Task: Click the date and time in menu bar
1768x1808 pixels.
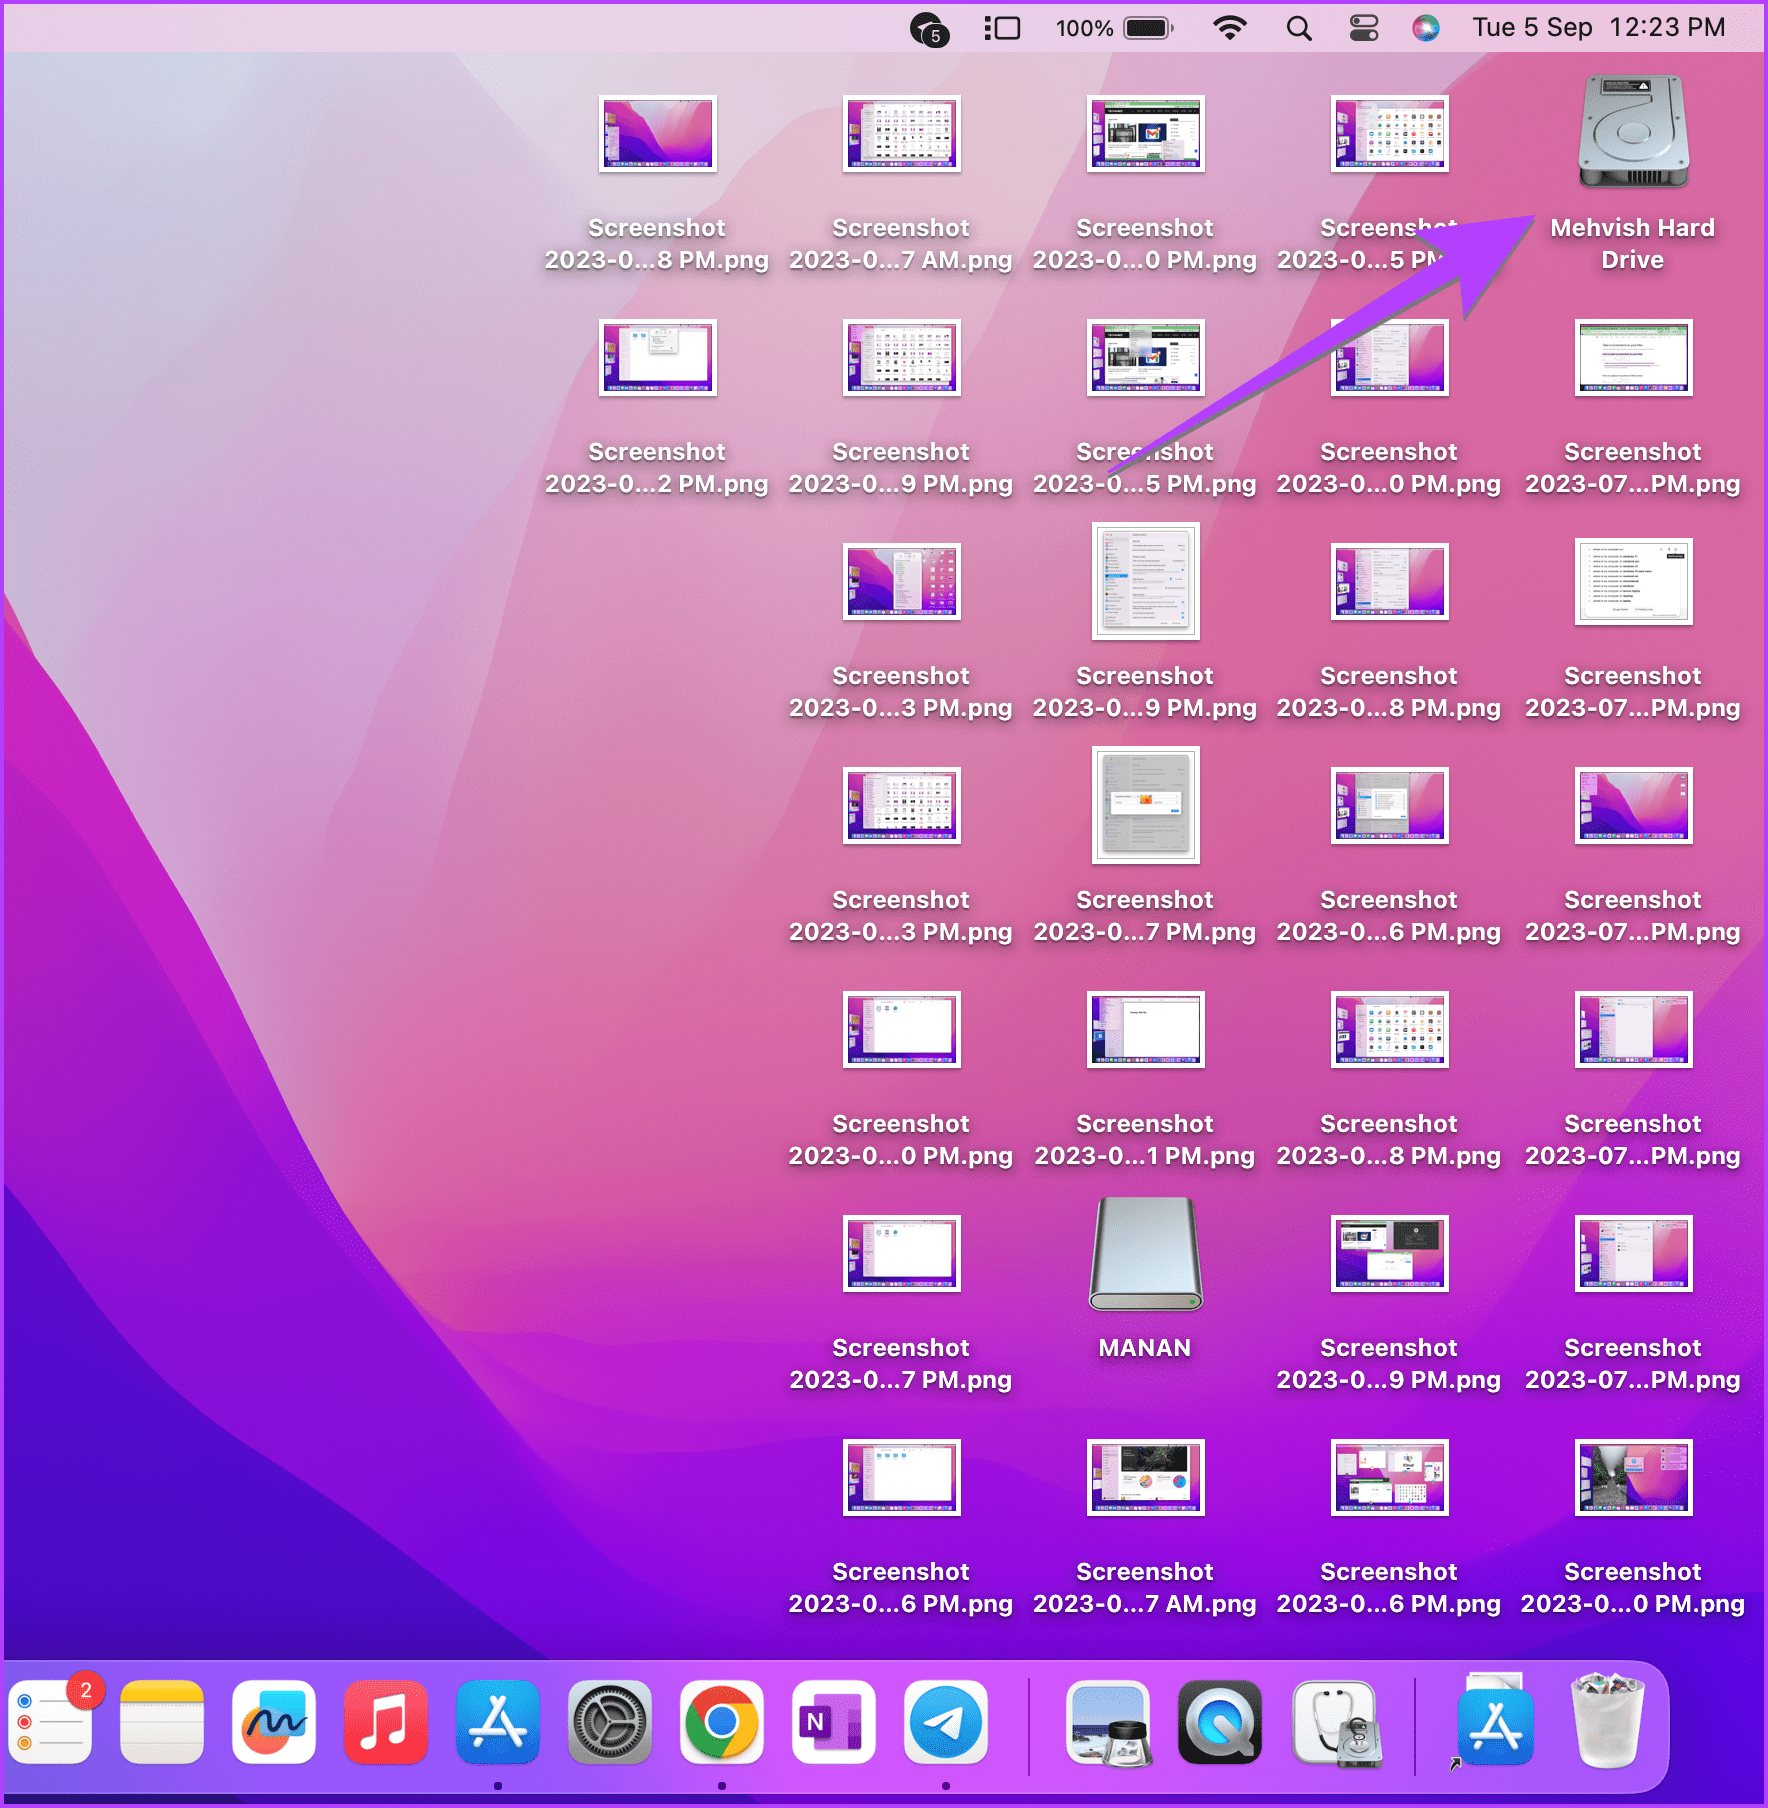Action: (x=1598, y=27)
